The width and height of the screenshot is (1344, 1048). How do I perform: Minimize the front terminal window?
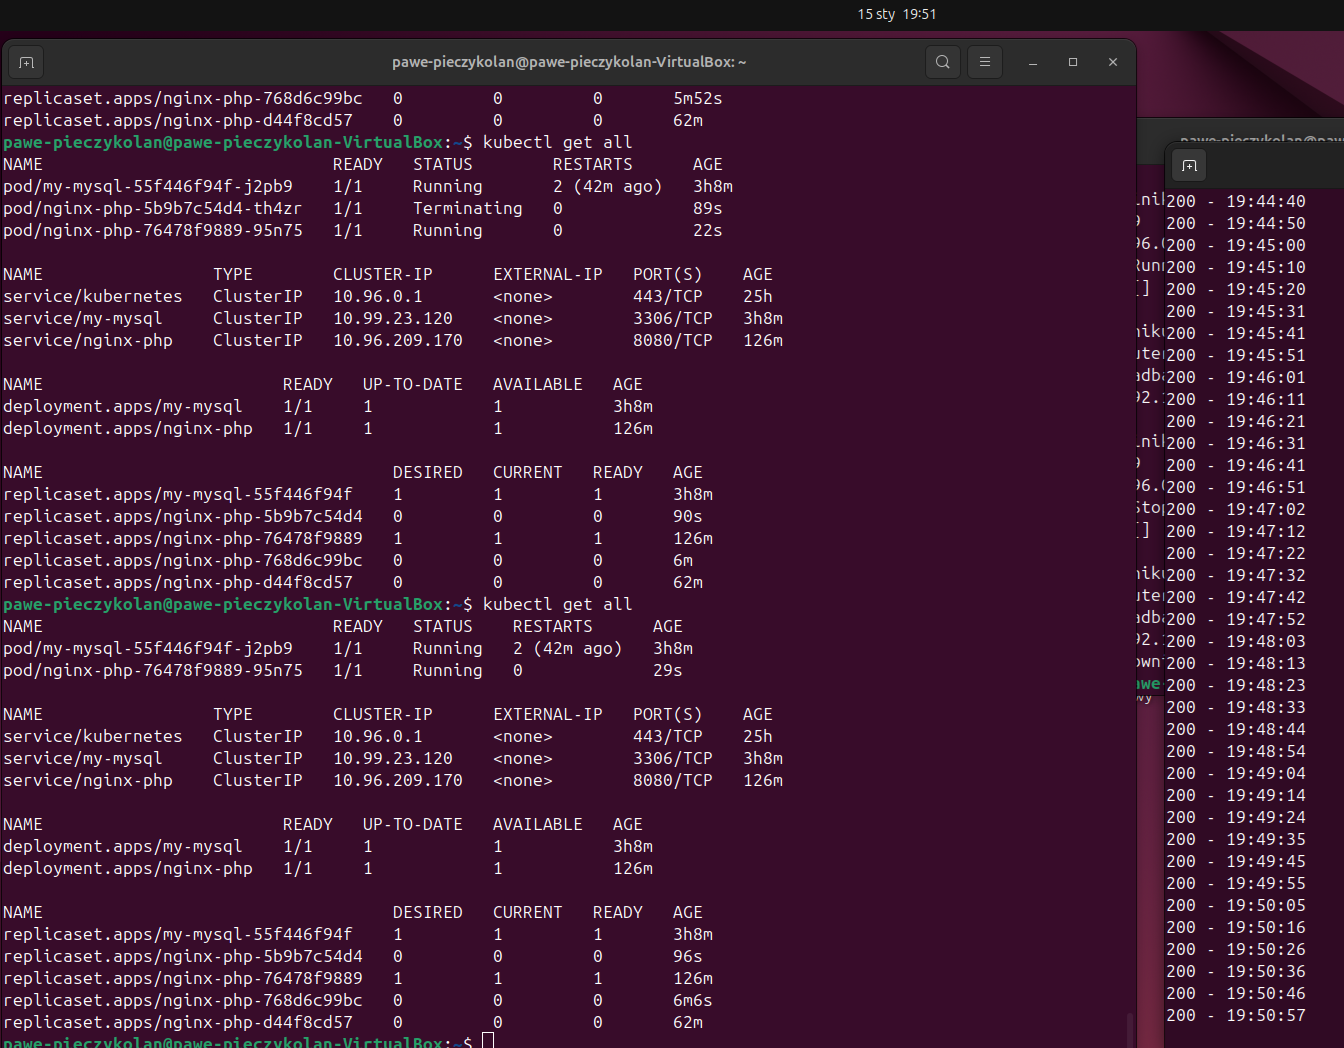click(1033, 62)
